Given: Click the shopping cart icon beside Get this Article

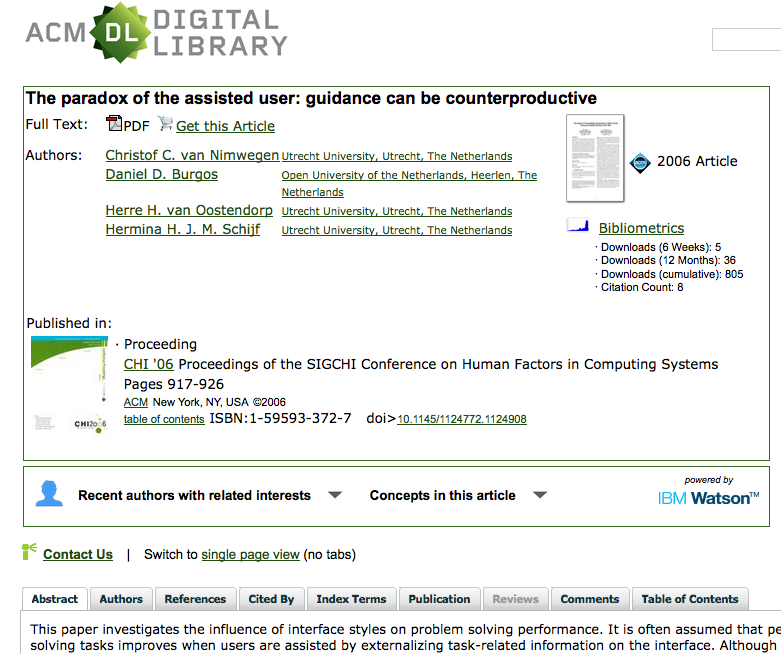Looking at the screenshot, I should click(x=165, y=125).
